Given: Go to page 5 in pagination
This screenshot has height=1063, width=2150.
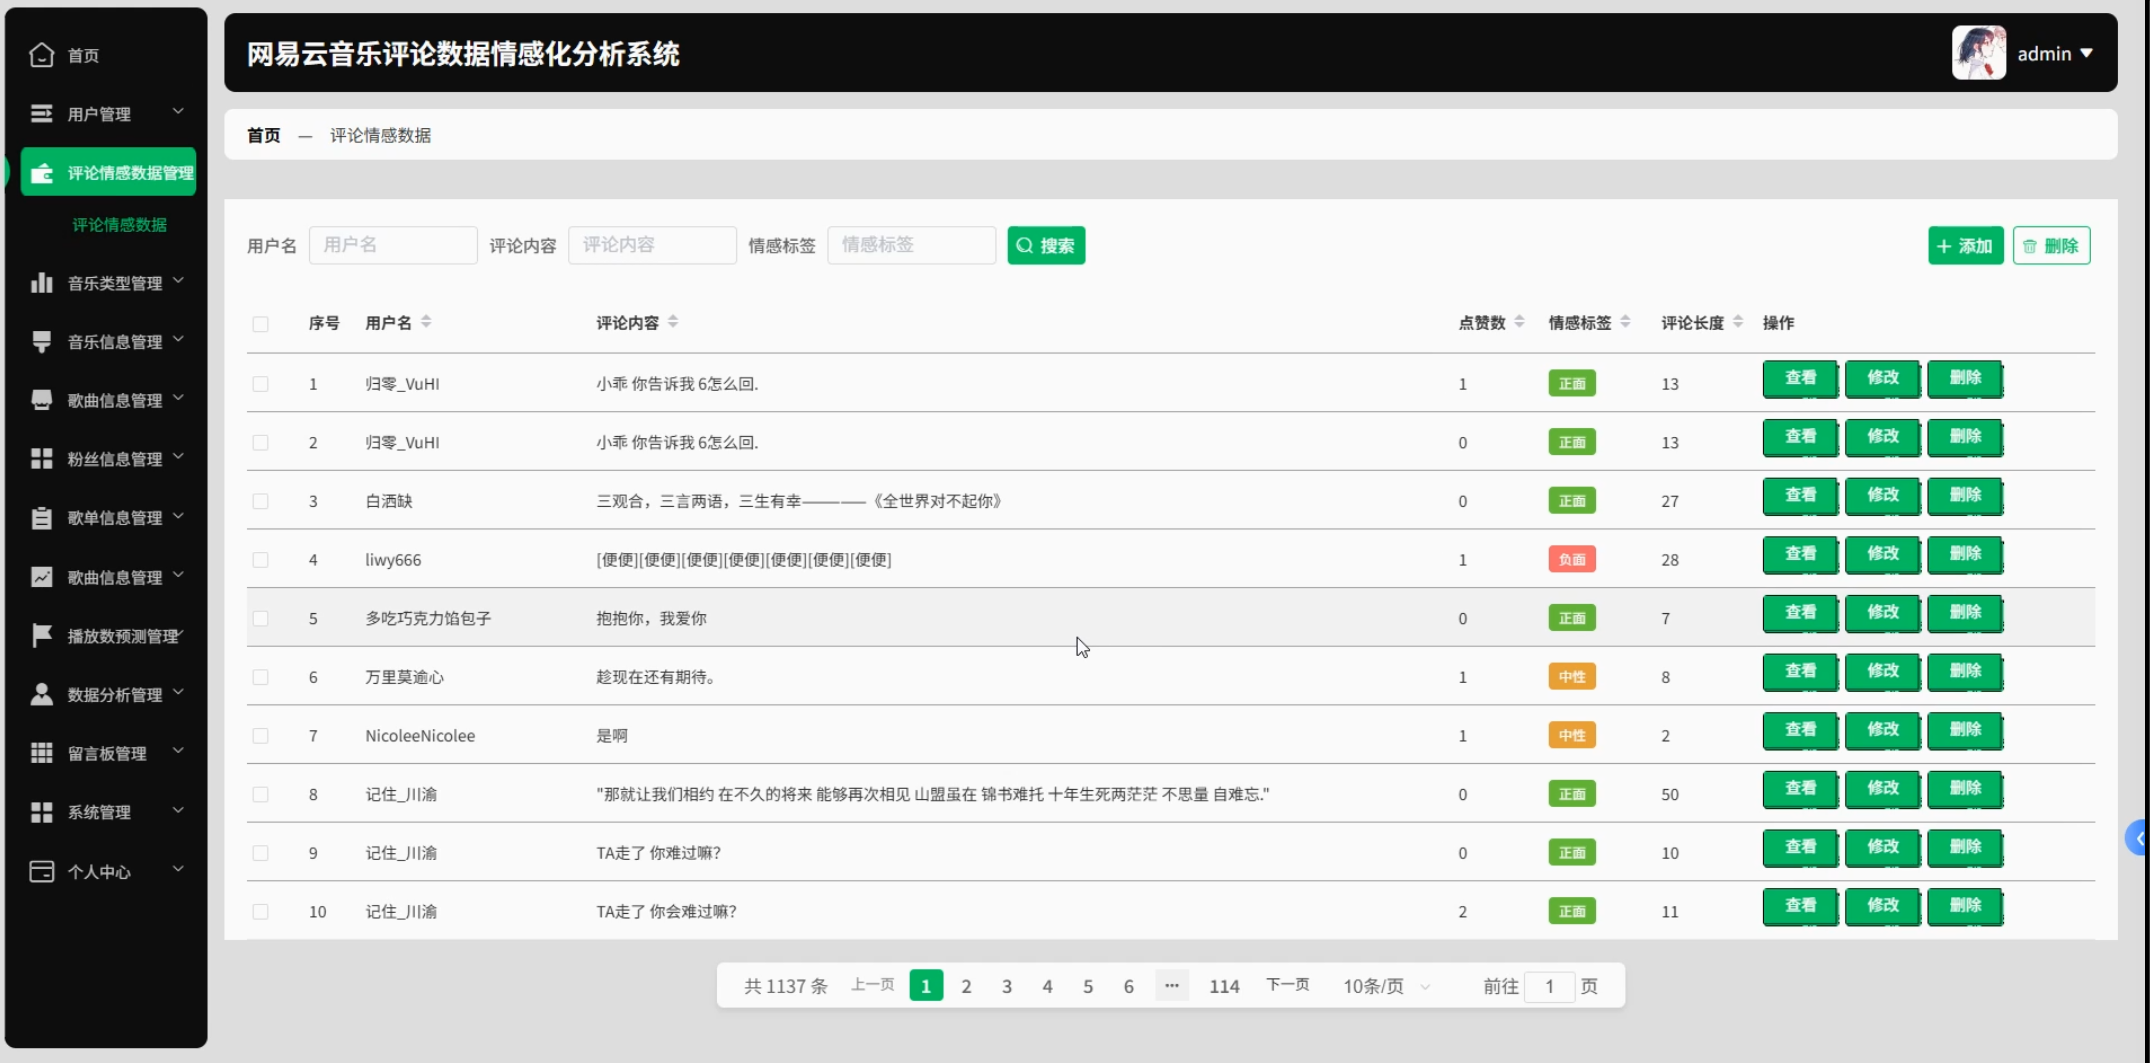Looking at the screenshot, I should (1088, 986).
